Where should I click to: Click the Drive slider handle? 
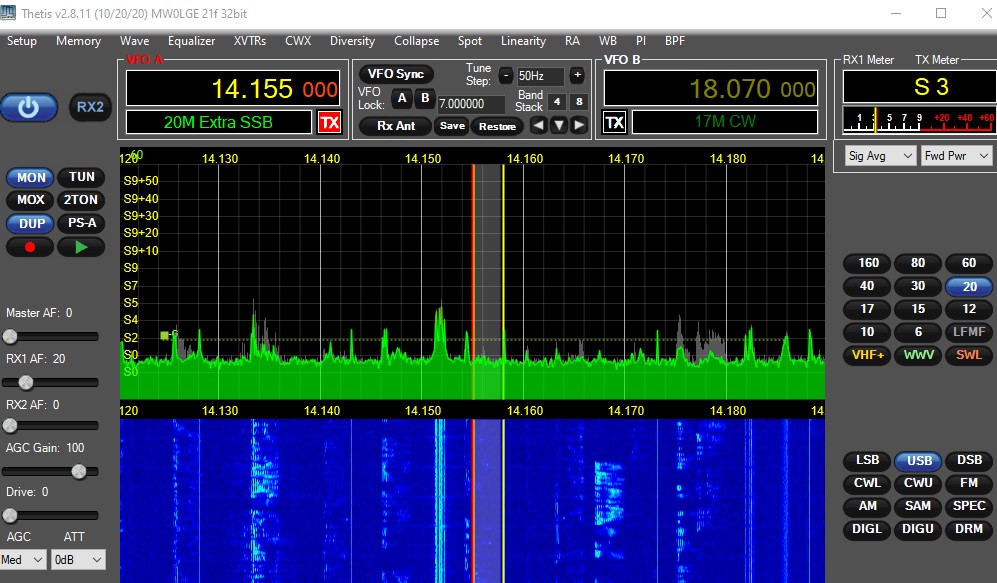pos(10,515)
